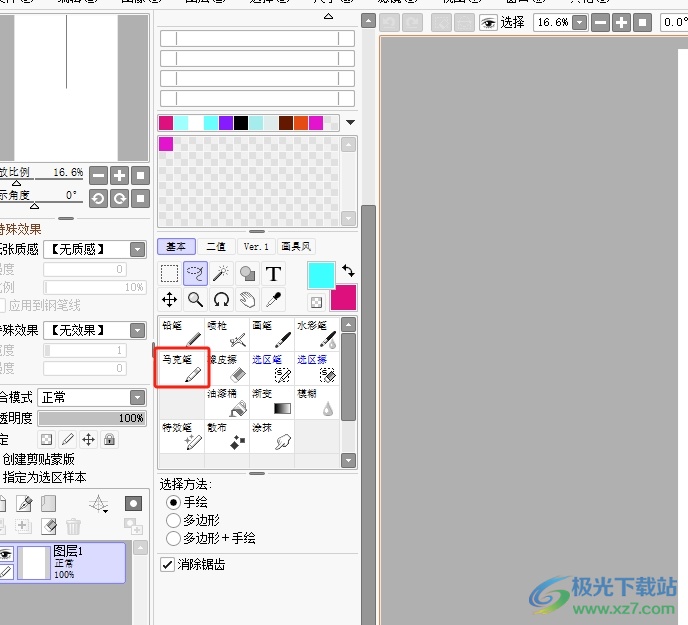Select the rotate view tool

221,300
